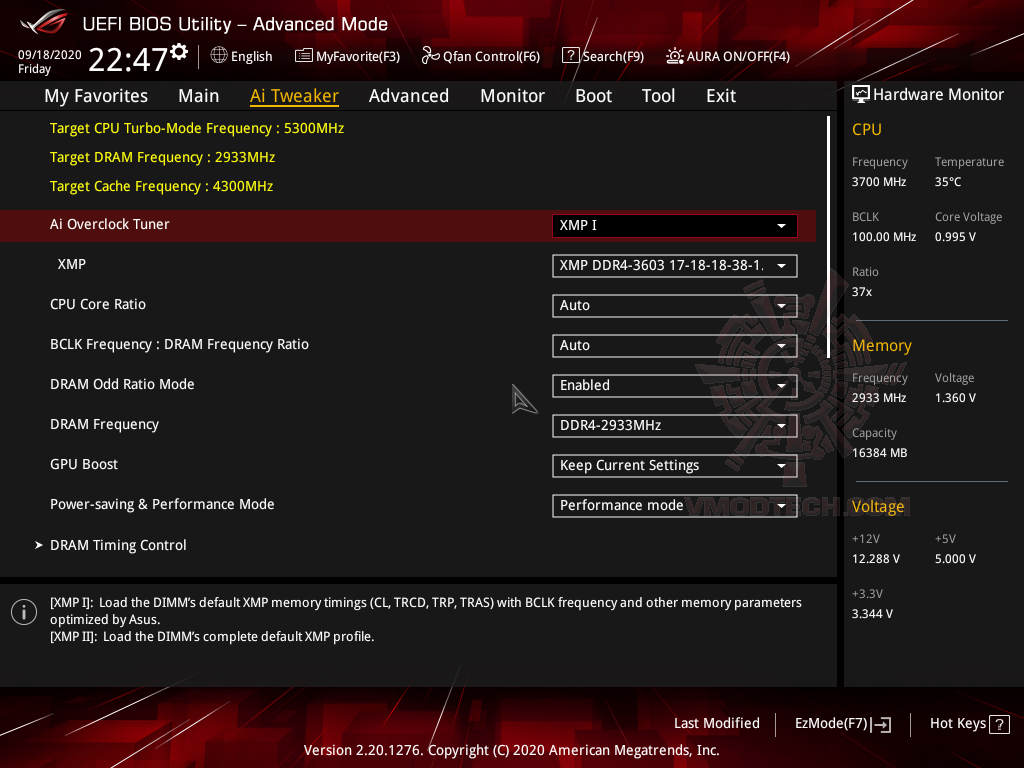Disable DRAM Odd Ratio Mode
This screenshot has height=768, width=1024.
pos(674,385)
